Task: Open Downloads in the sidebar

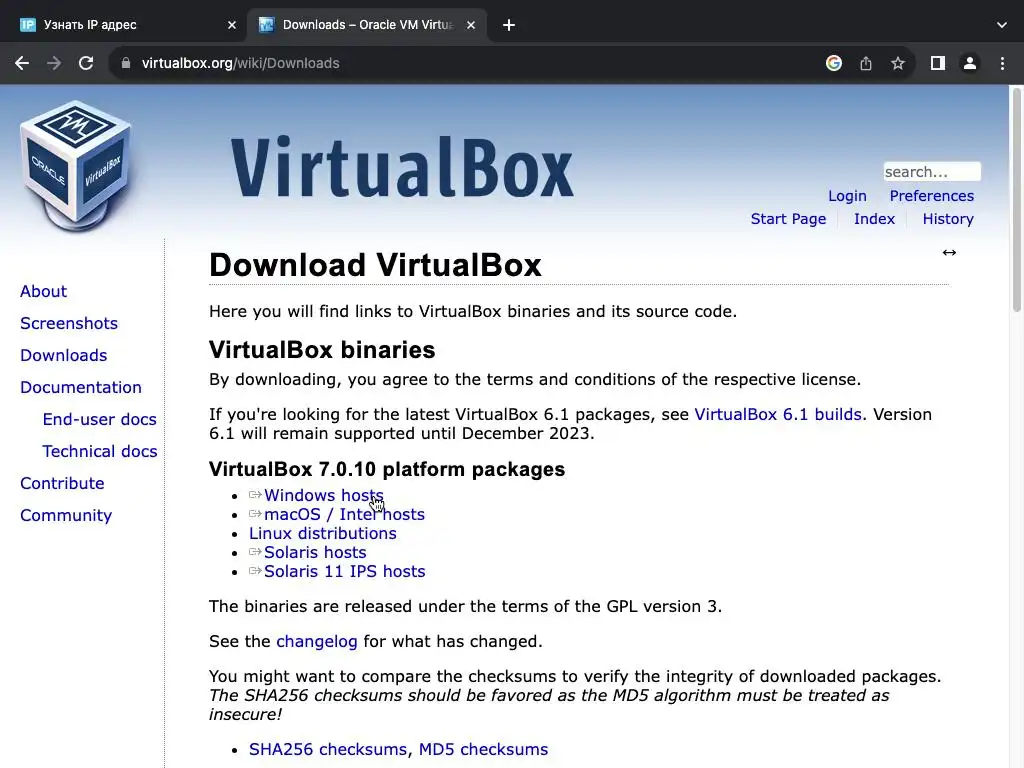Action: 64,355
